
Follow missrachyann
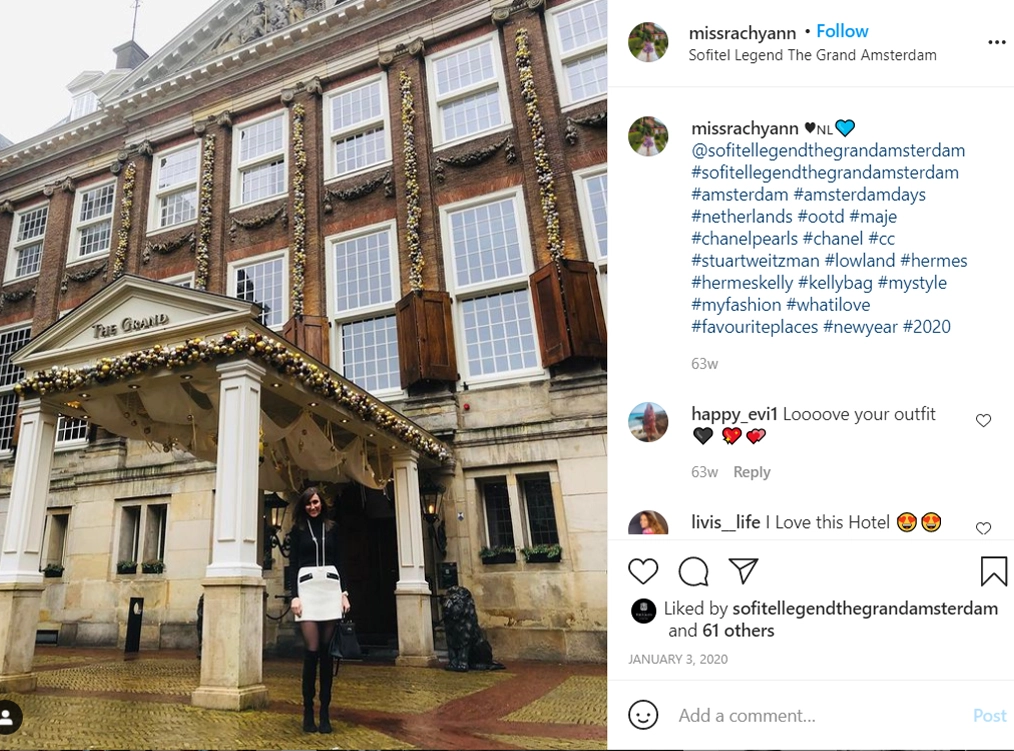point(842,31)
